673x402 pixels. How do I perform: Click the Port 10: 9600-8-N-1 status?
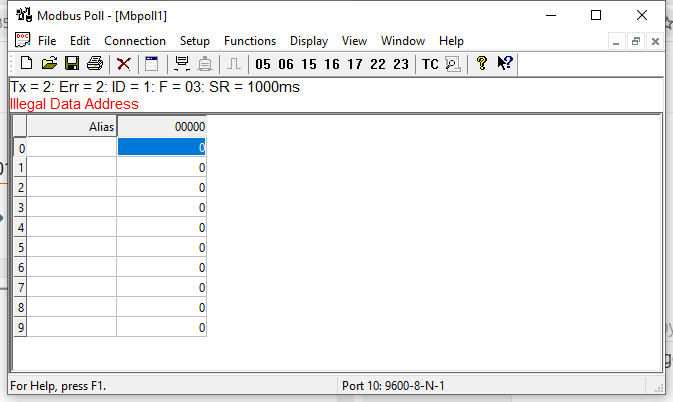coord(393,386)
